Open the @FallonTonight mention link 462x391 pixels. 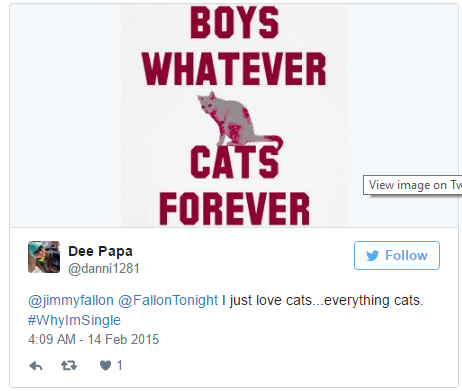(x=168, y=300)
